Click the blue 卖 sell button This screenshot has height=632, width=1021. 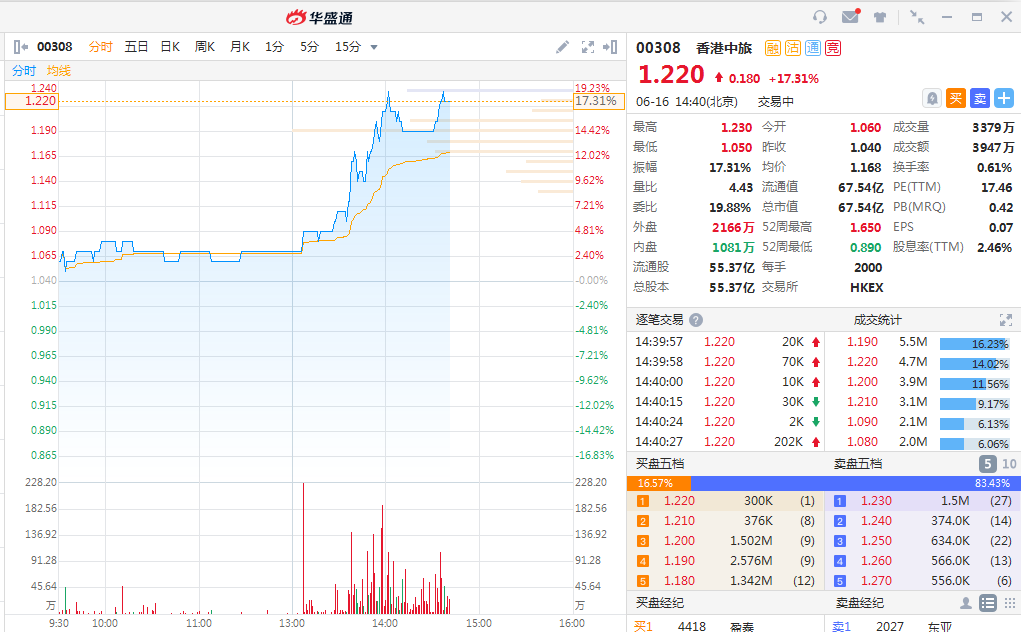click(x=979, y=98)
